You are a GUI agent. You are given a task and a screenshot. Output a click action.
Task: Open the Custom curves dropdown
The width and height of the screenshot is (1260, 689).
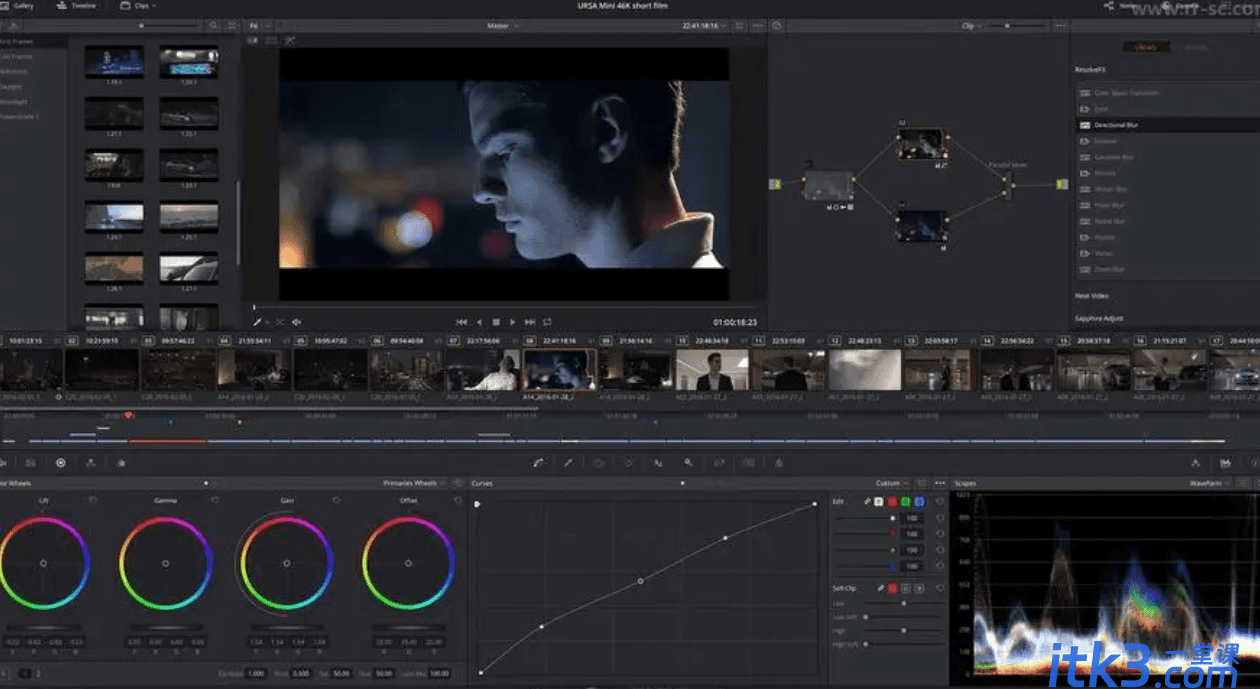click(892, 483)
